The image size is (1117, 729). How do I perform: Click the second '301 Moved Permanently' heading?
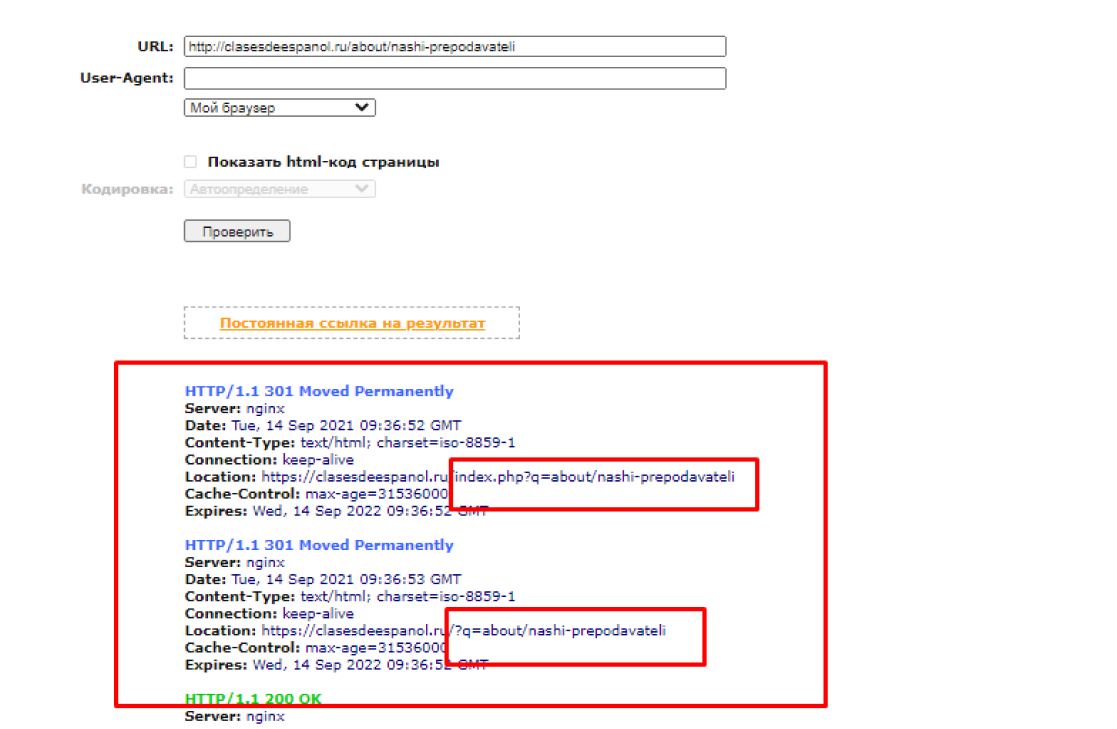tap(319, 546)
